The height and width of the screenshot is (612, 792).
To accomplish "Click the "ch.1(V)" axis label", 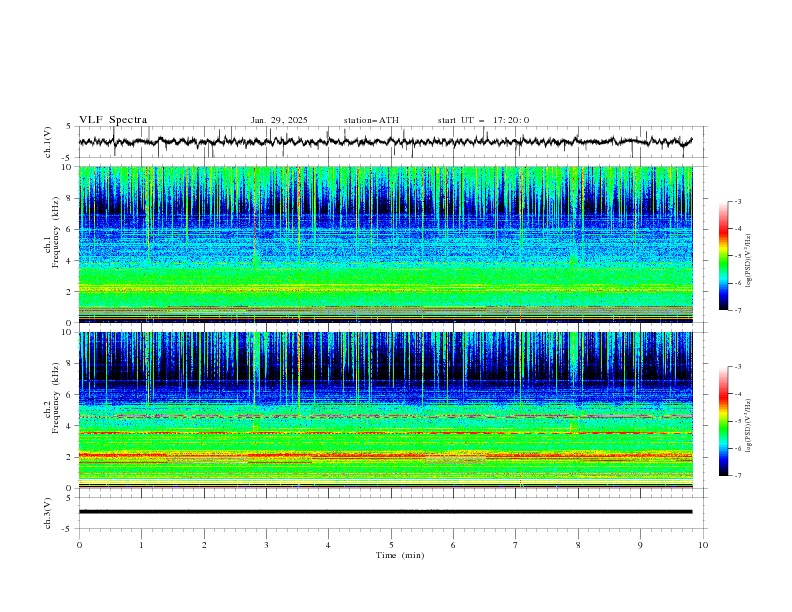I will pos(48,142).
